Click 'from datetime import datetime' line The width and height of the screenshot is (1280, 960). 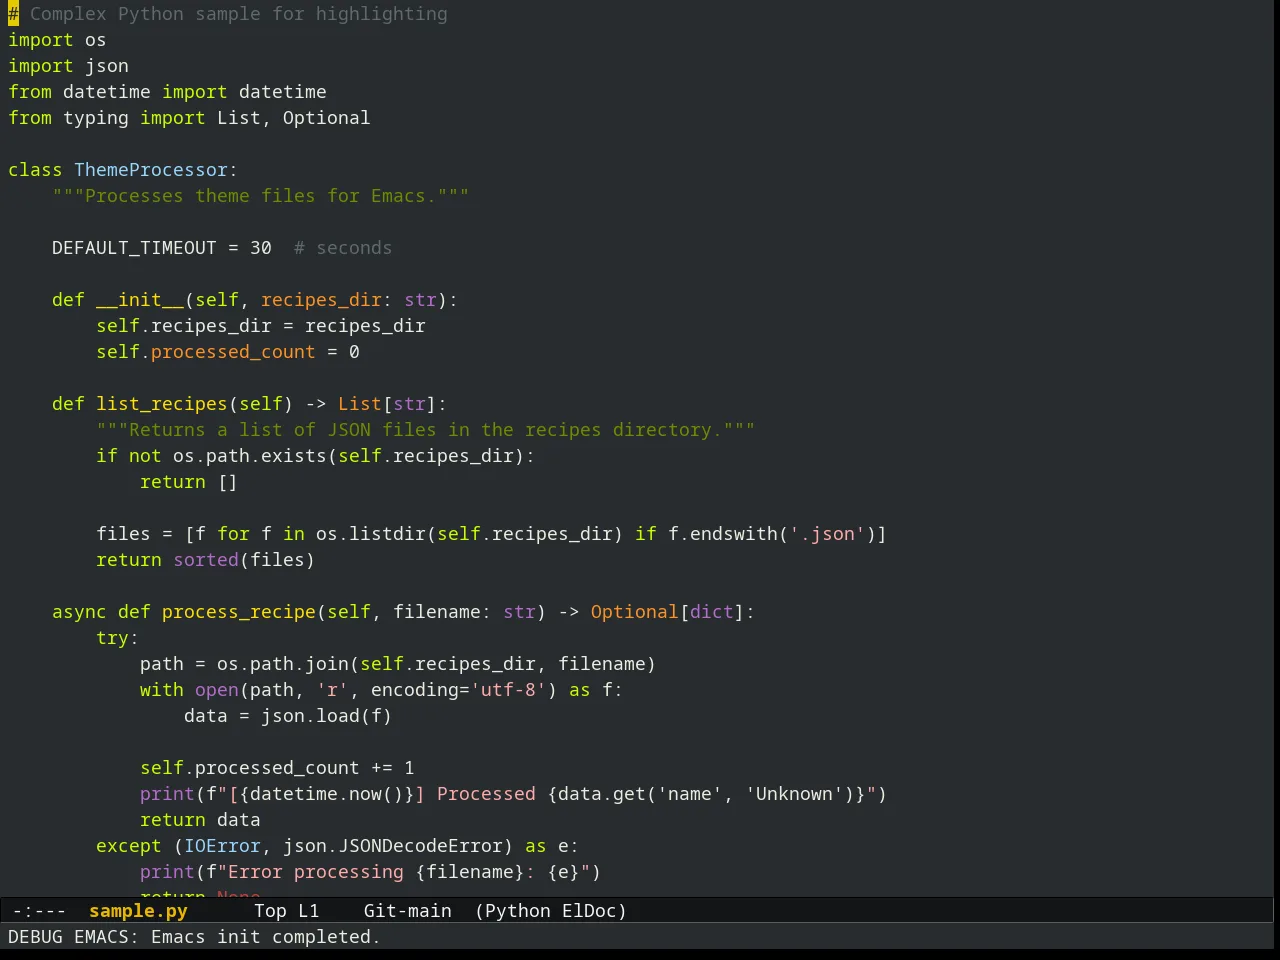click(167, 92)
